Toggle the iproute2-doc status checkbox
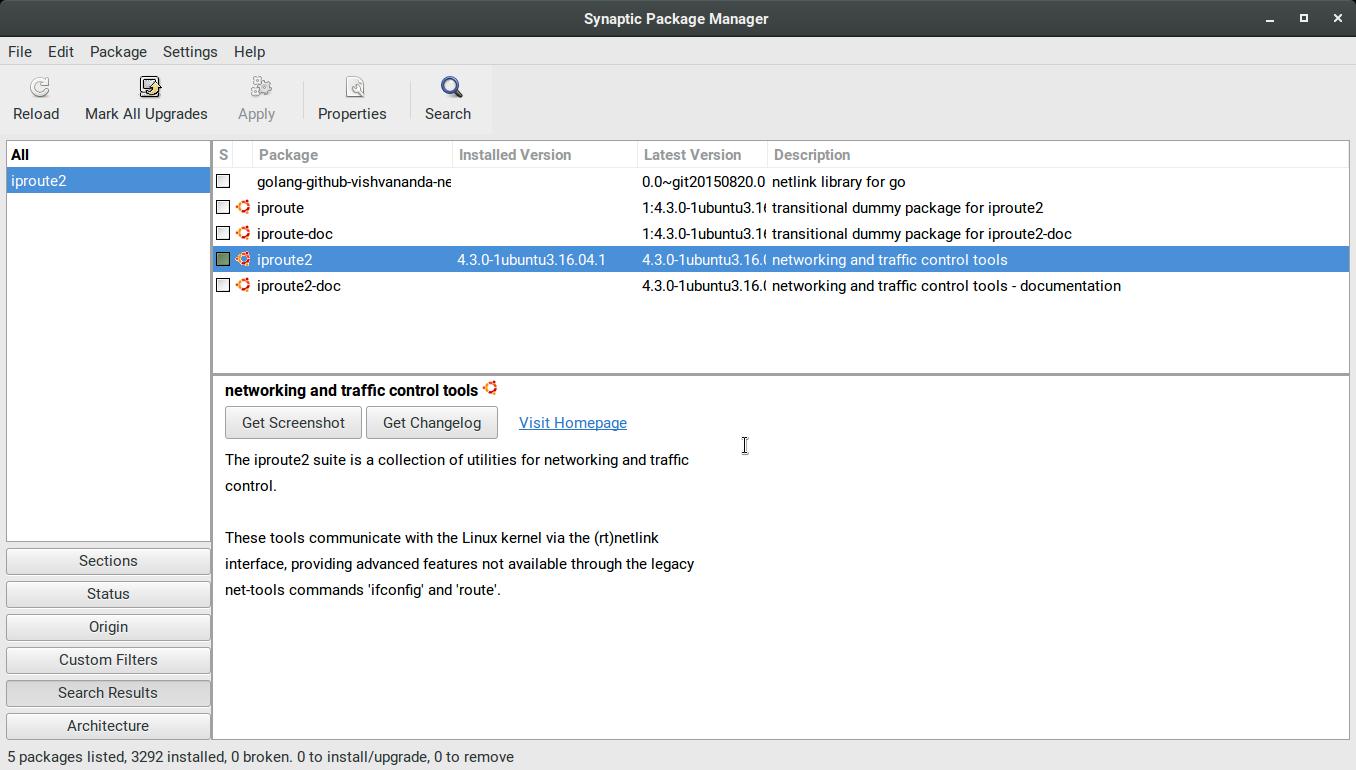This screenshot has width=1356, height=770. [223, 286]
